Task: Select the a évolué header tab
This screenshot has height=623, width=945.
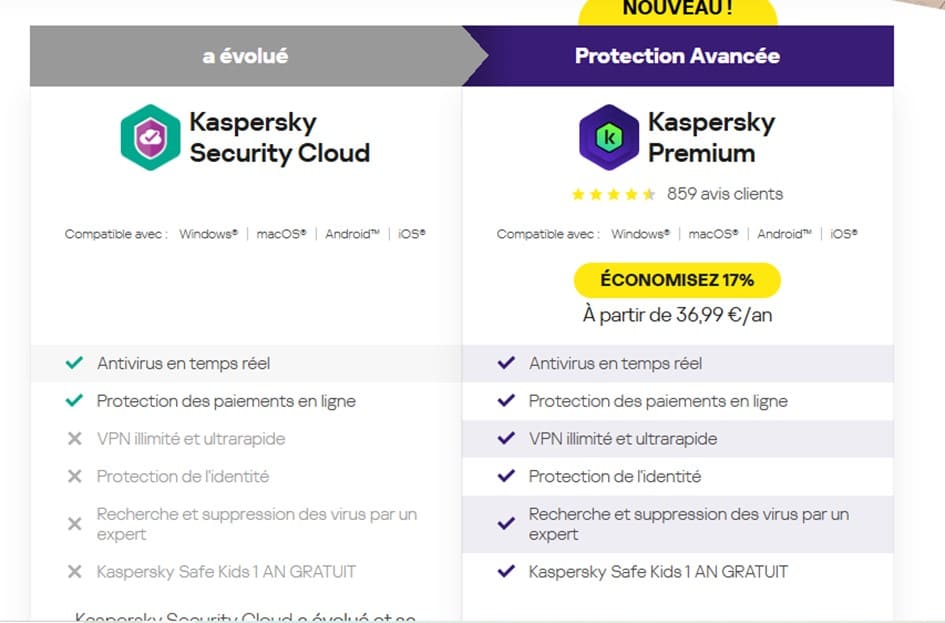Action: point(245,56)
